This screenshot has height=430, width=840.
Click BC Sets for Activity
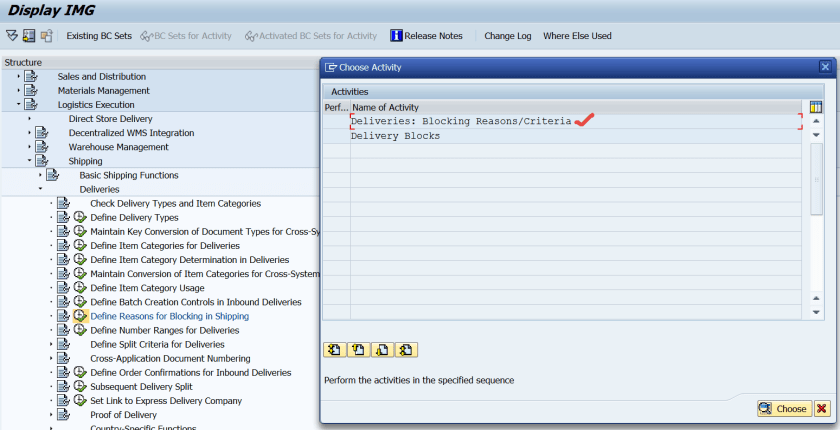pyautogui.click(x=186, y=36)
